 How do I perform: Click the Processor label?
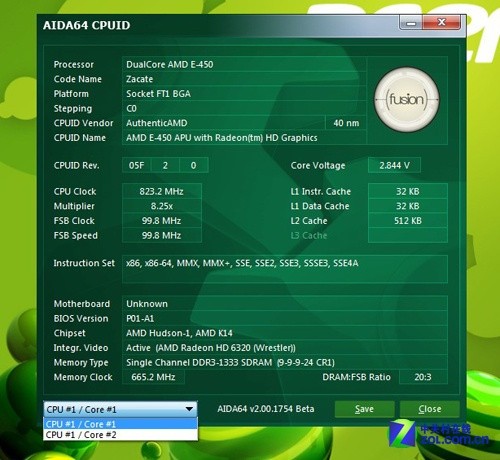[x=74, y=64]
